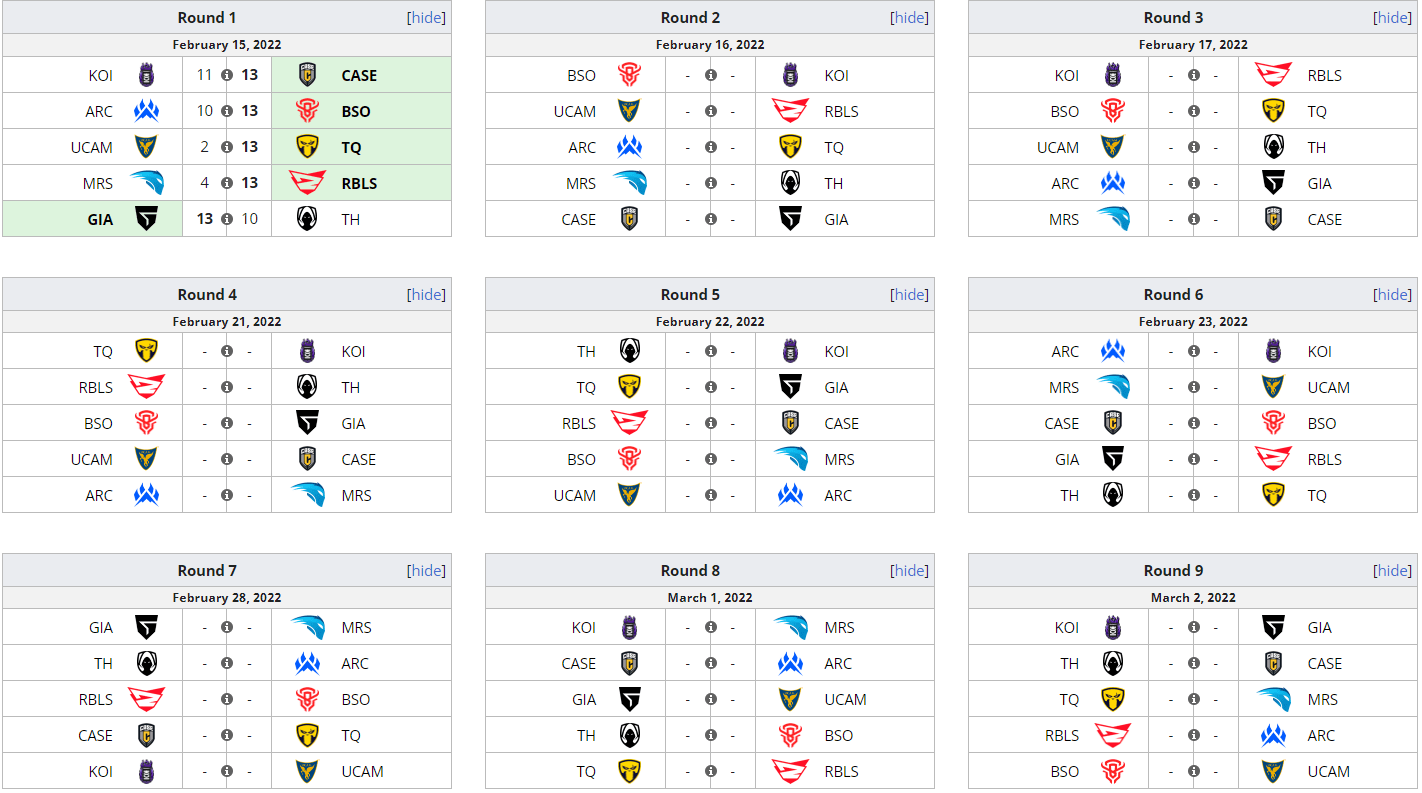Click the KOI team logo in Round 1
Viewport: 1422px width, 793px height.
[147, 75]
